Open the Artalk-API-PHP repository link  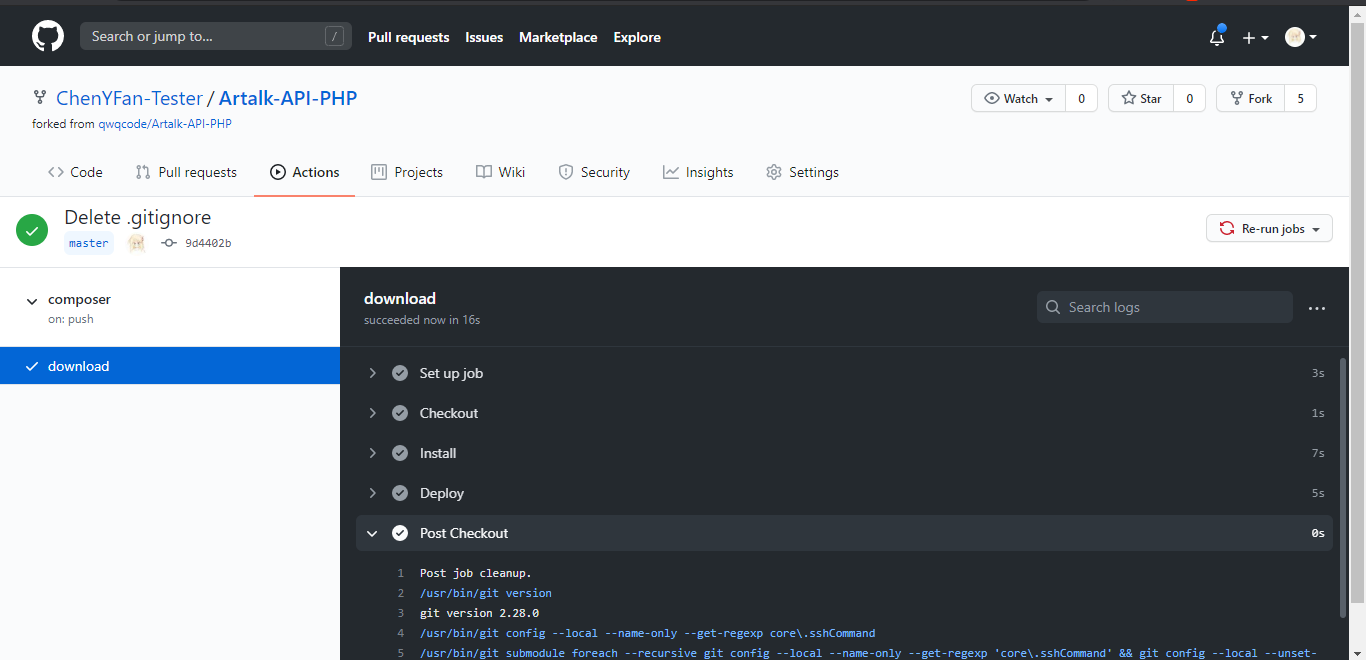pos(288,98)
